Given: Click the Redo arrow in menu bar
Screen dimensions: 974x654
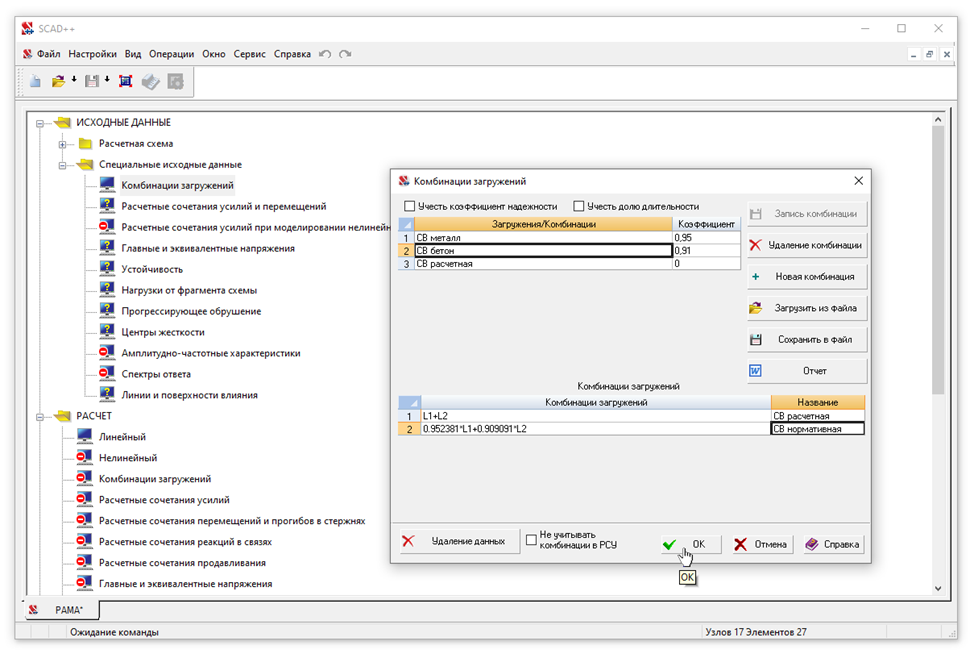Looking at the screenshot, I should pos(345,54).
